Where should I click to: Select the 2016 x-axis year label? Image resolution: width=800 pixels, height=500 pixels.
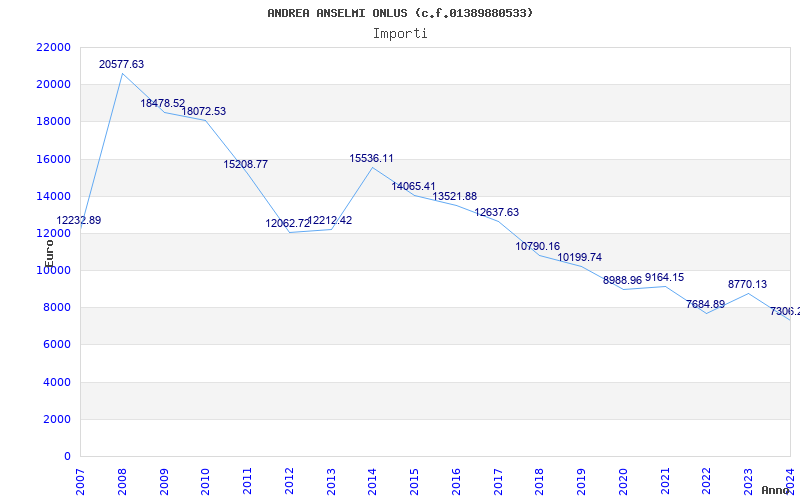pos(456,481)
